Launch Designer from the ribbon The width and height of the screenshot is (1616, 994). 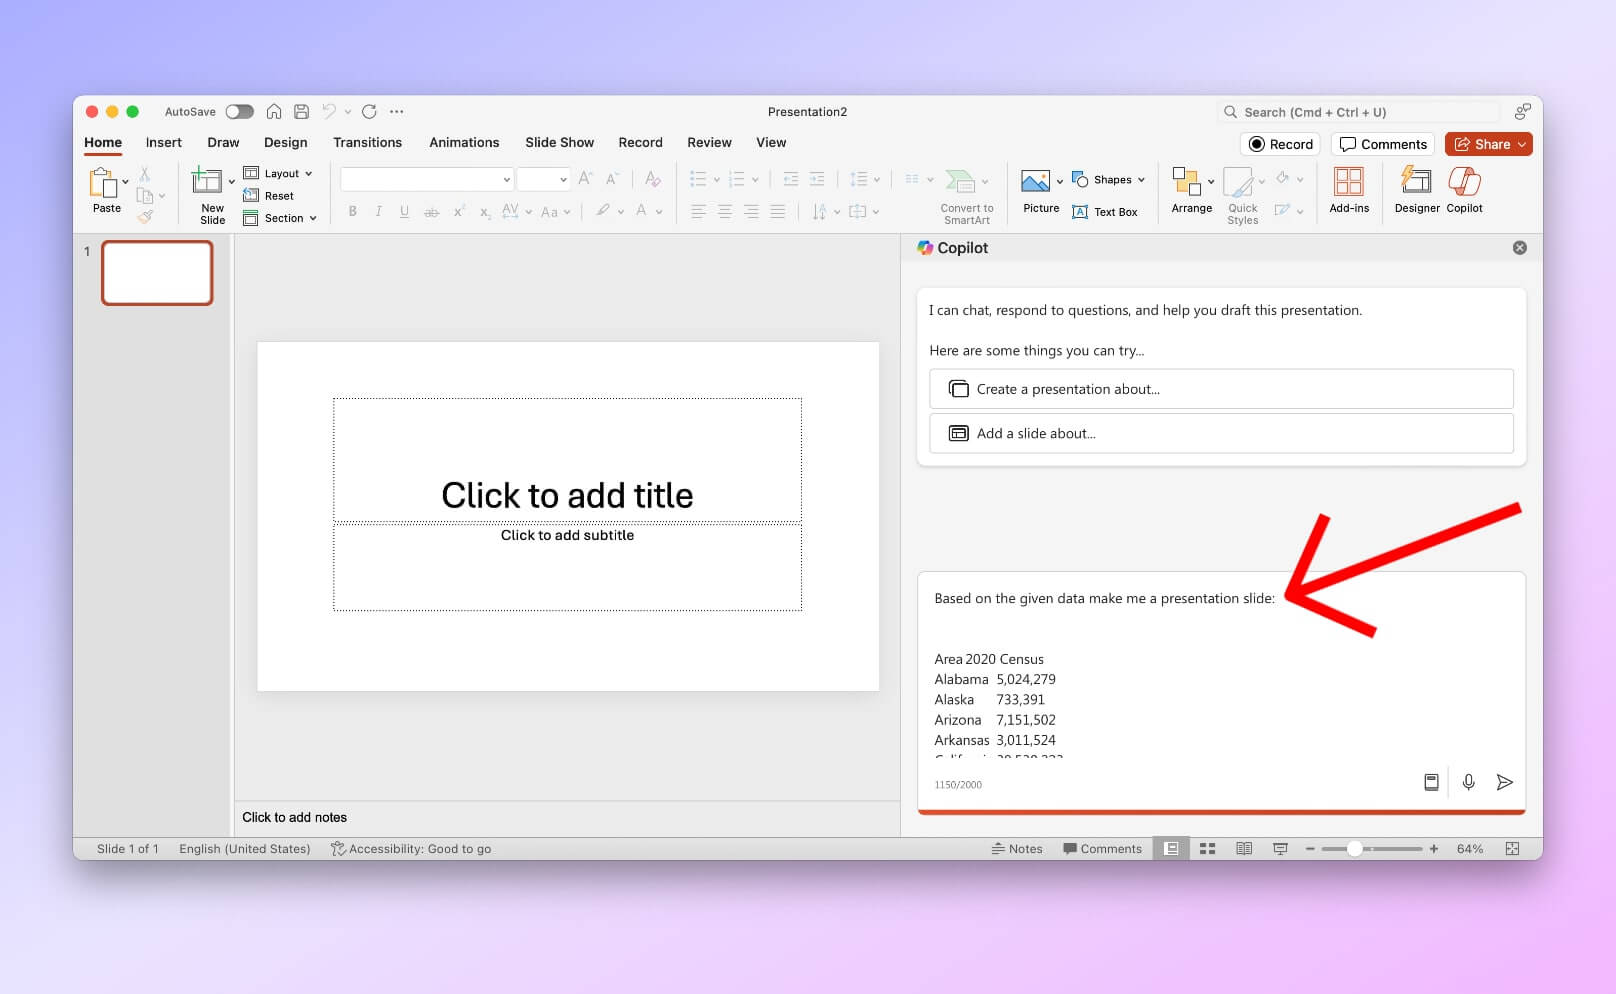pyautogui.click(x=1416, y=190)
